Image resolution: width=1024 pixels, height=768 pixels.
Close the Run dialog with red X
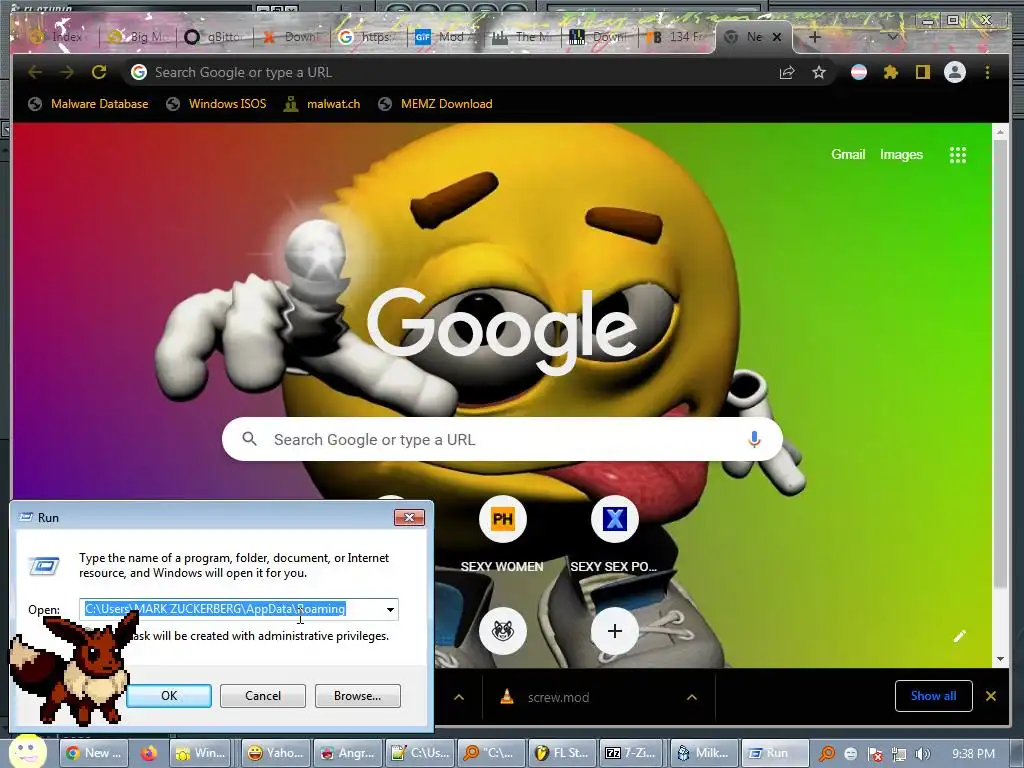click(409, 517)
